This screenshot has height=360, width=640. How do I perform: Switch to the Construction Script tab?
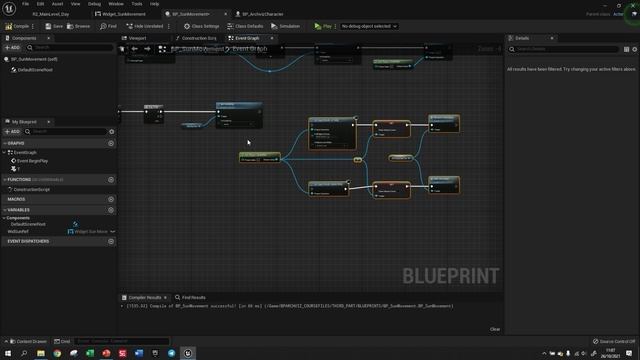[x=196, y=38]
